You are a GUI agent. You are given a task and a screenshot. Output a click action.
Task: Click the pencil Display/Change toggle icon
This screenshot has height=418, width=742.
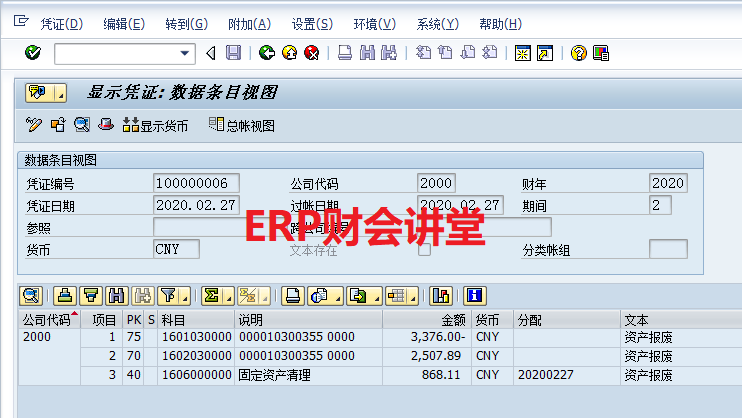34,125
